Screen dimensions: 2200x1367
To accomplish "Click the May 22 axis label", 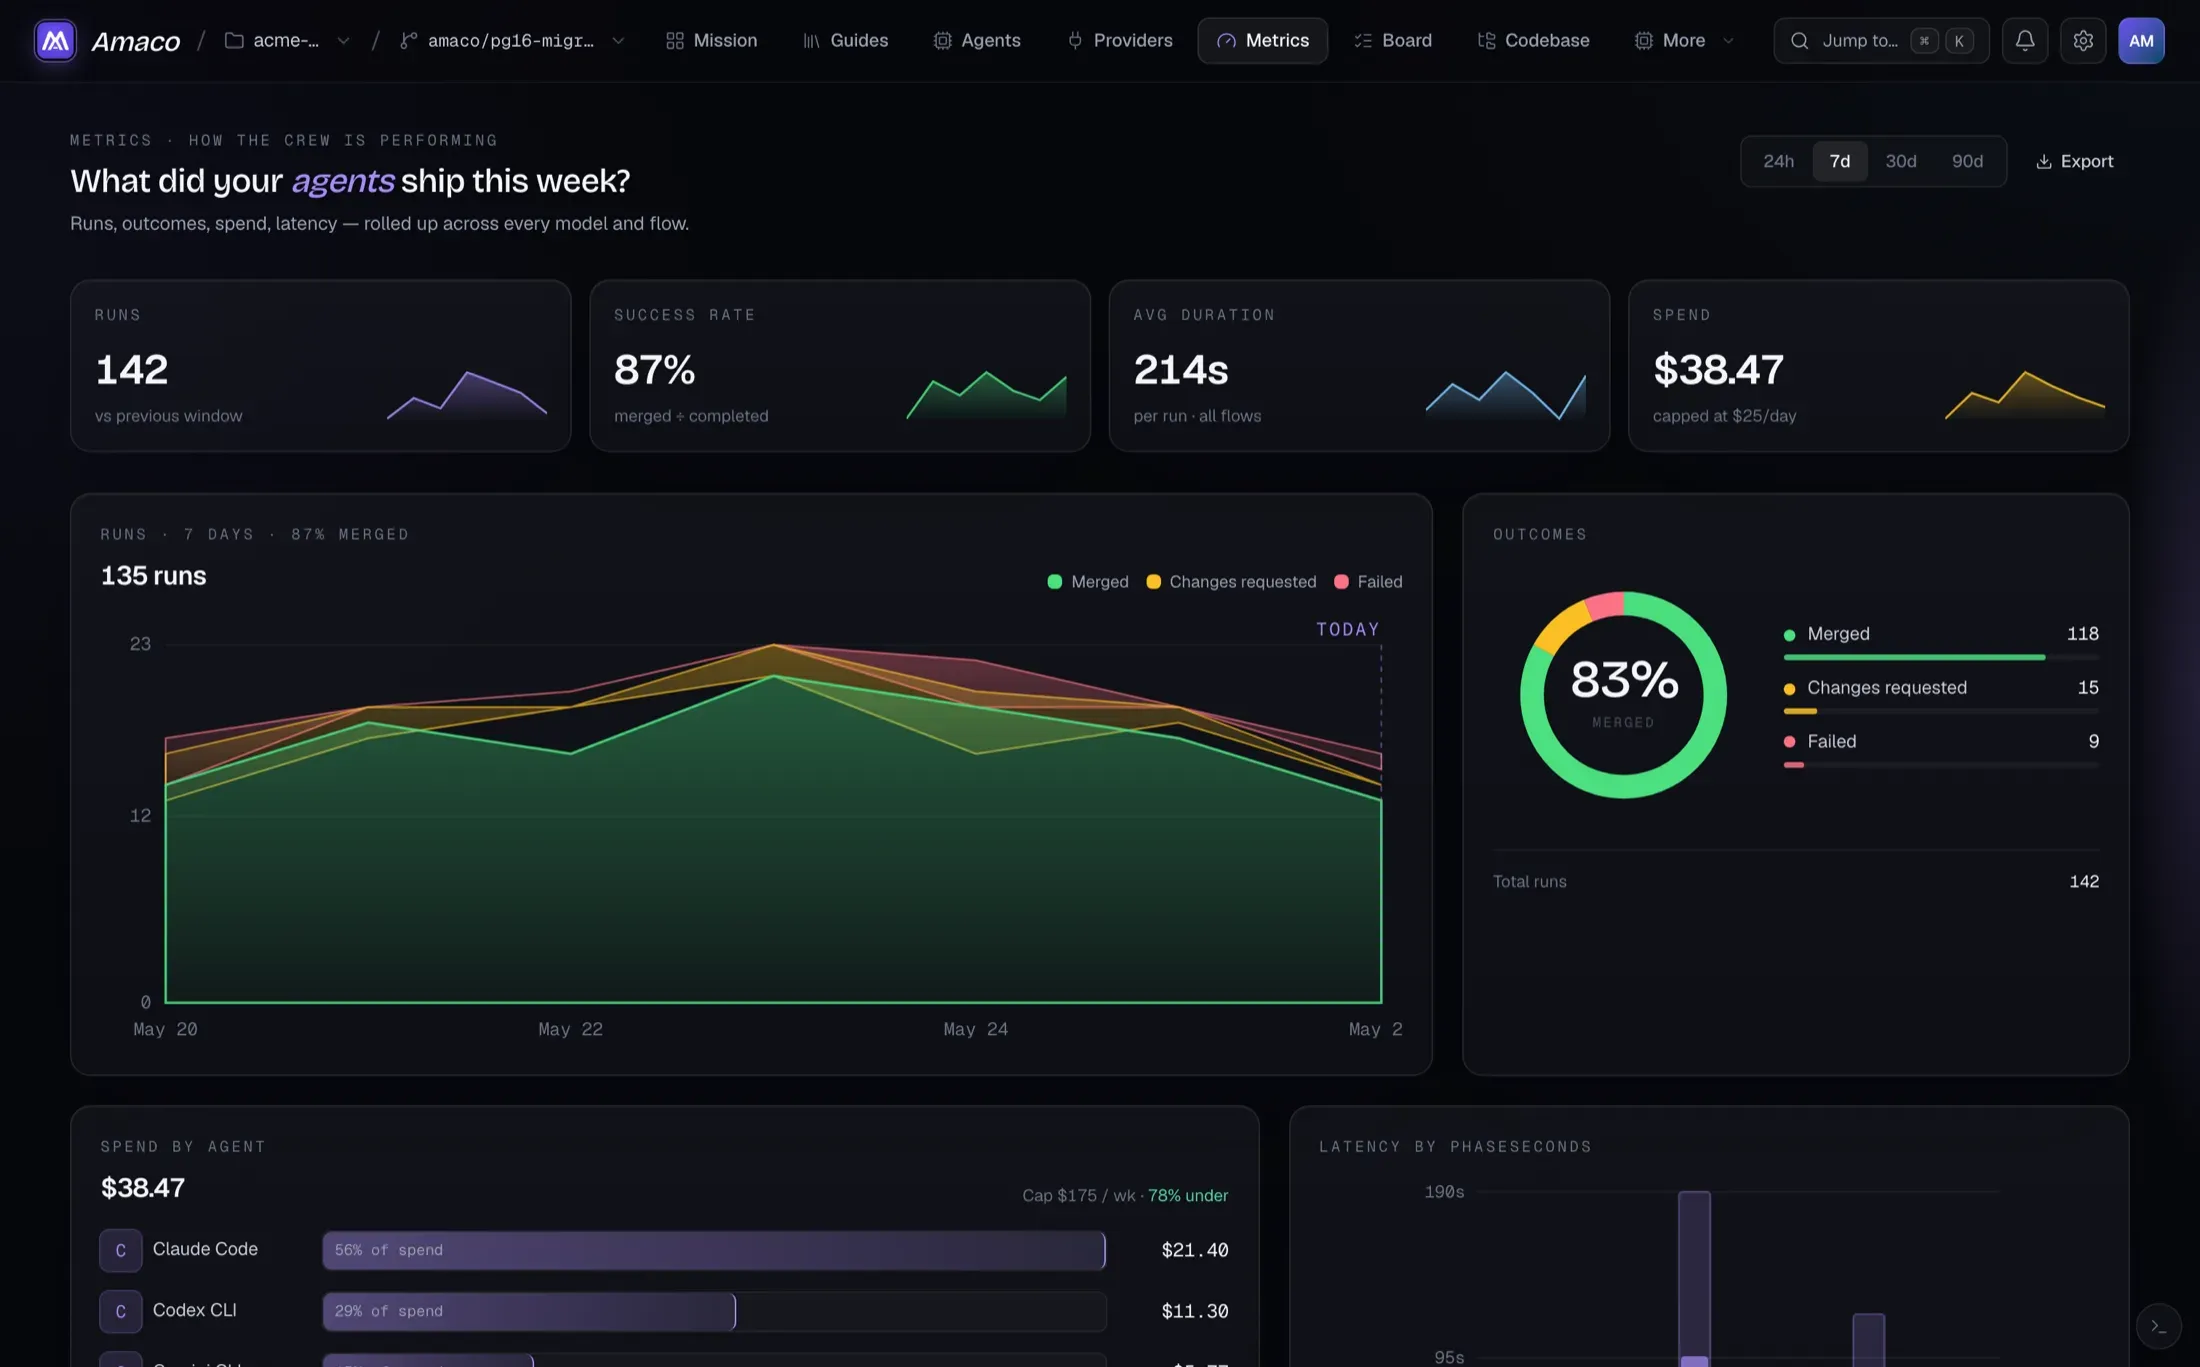I will [x=570, y=1030].
